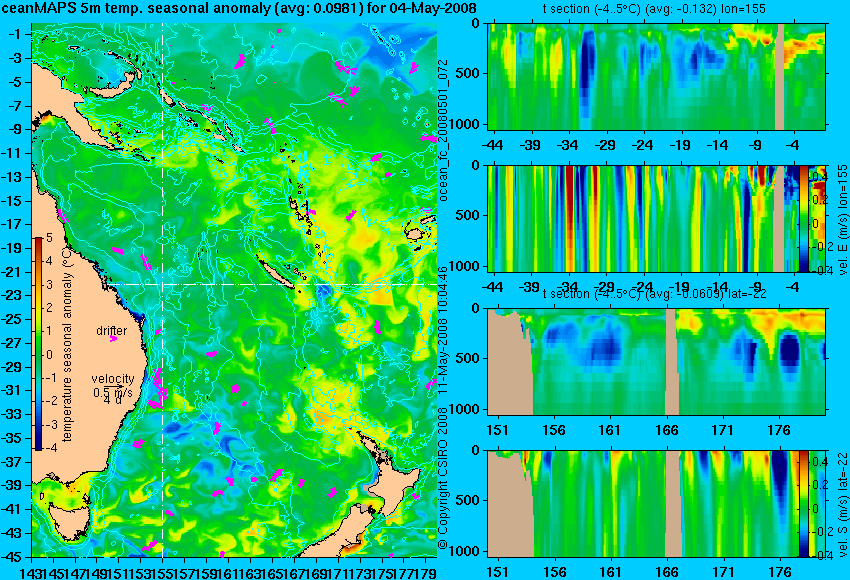Click the '-11' map latitude label
The height and width of the screenshot is (580, 850).
tap(13, 153)
